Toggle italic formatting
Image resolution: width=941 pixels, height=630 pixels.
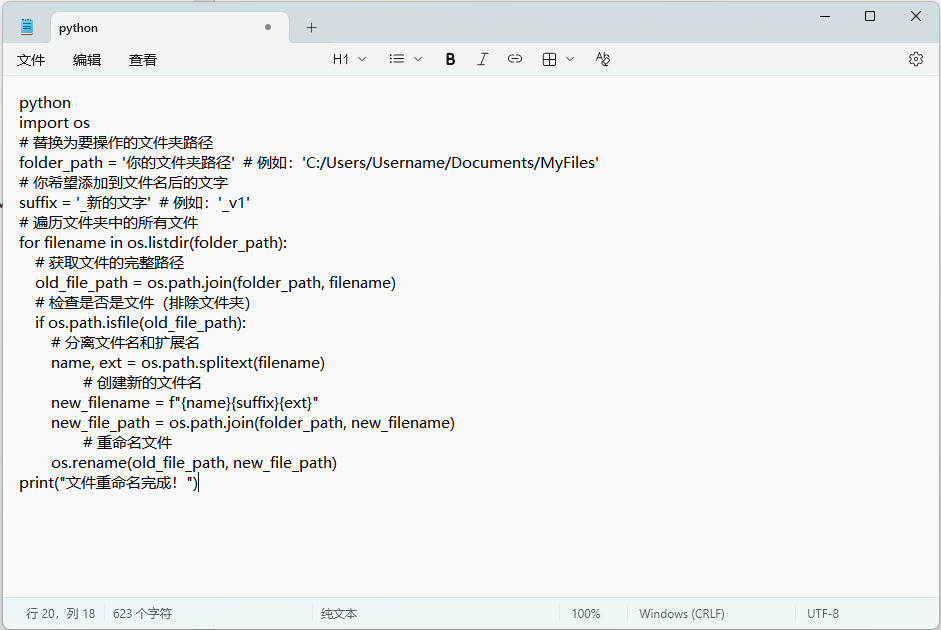coord(483,59)
